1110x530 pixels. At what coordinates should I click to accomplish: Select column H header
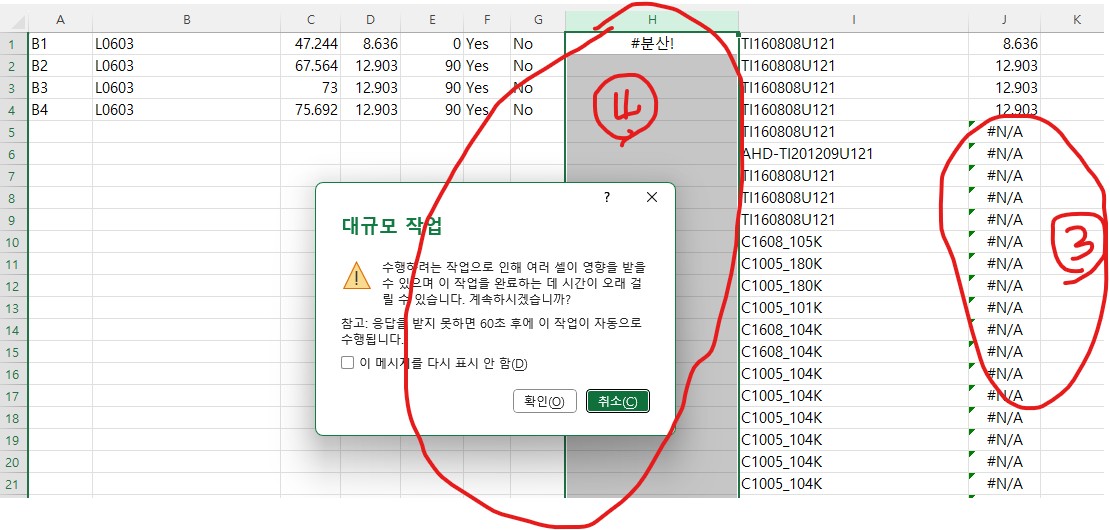point(652,20)
